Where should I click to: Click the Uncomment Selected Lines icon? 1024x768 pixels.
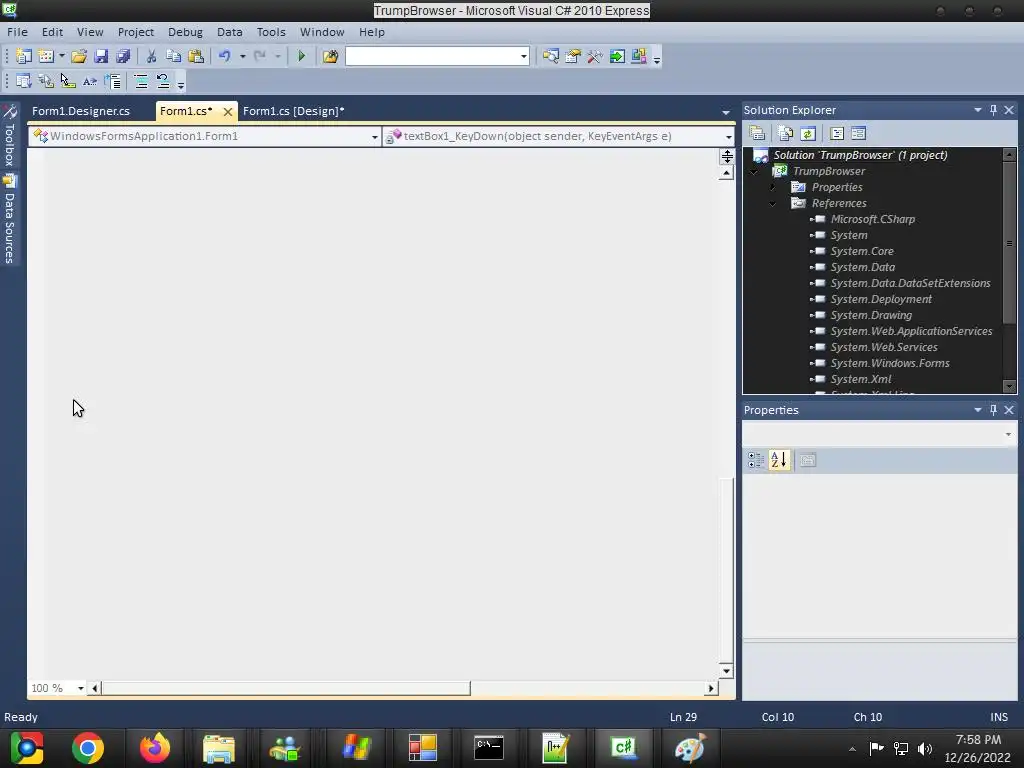163,82
